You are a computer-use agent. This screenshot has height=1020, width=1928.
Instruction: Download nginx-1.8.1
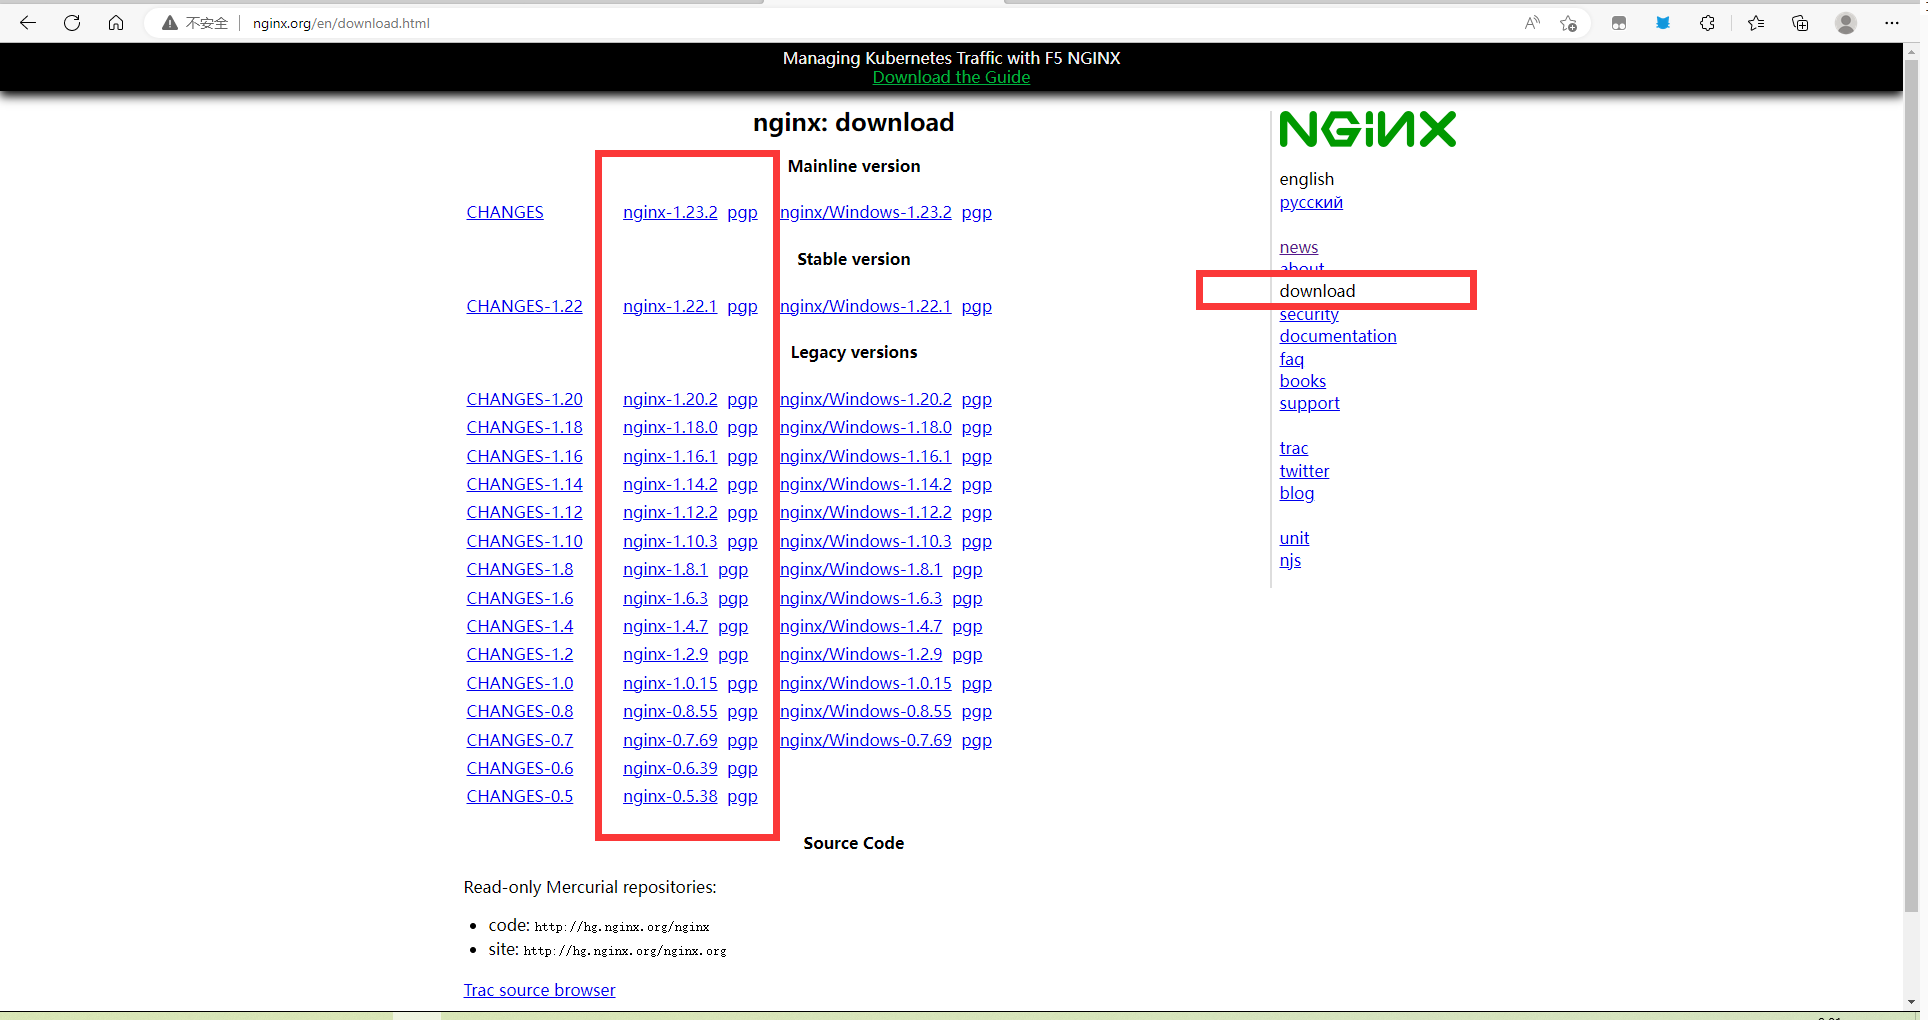(665, 569)
